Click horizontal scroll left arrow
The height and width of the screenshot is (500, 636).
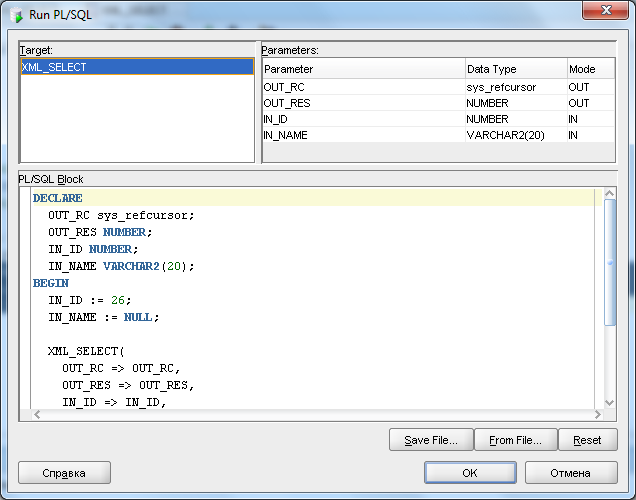(x=37, y=414)
